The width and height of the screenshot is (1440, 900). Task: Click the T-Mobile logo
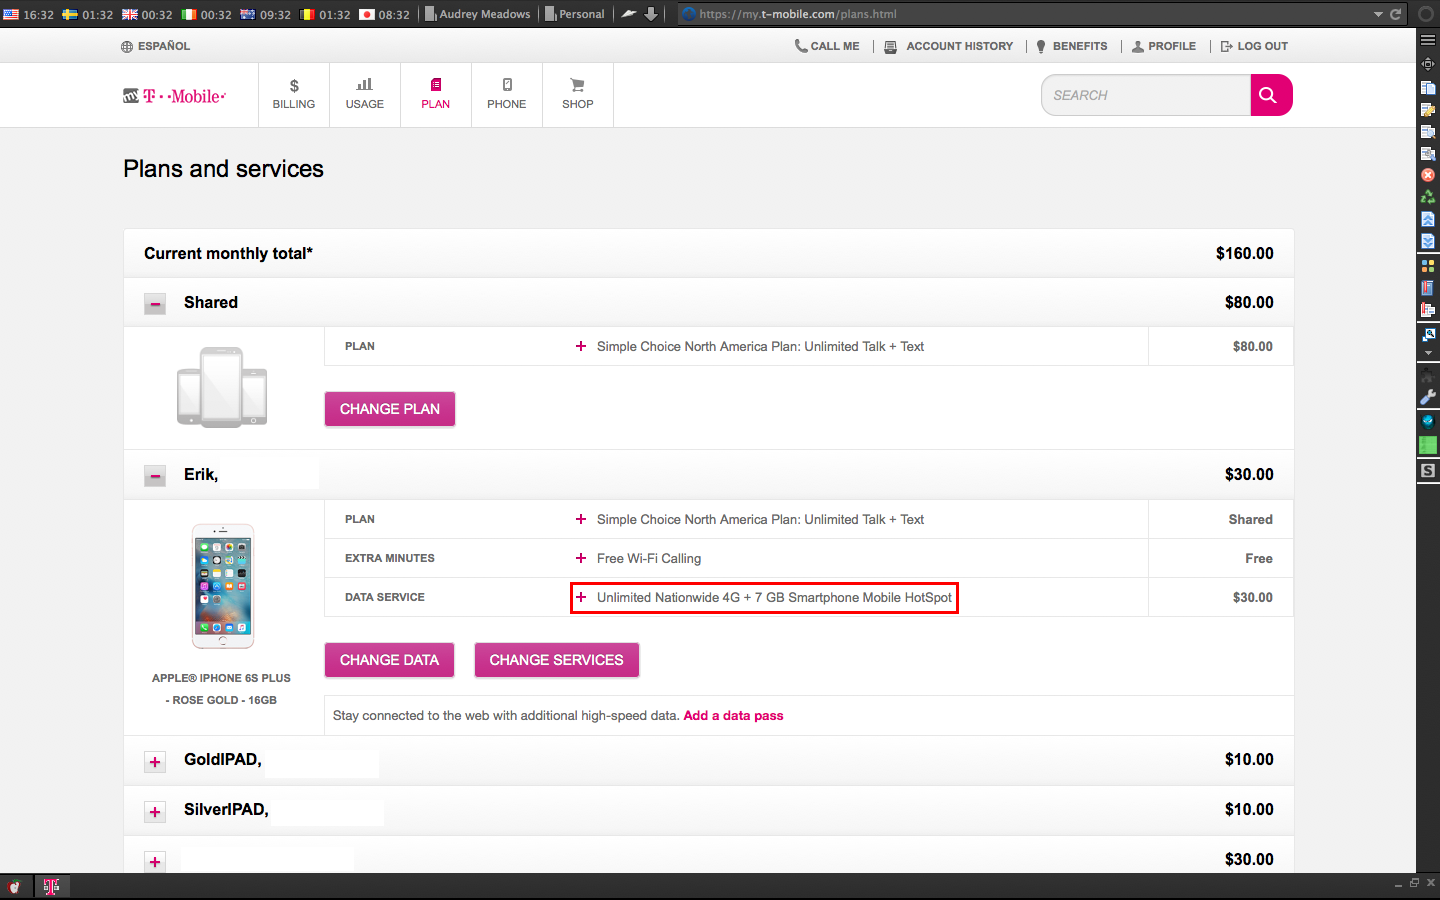[x=175, y=96]
